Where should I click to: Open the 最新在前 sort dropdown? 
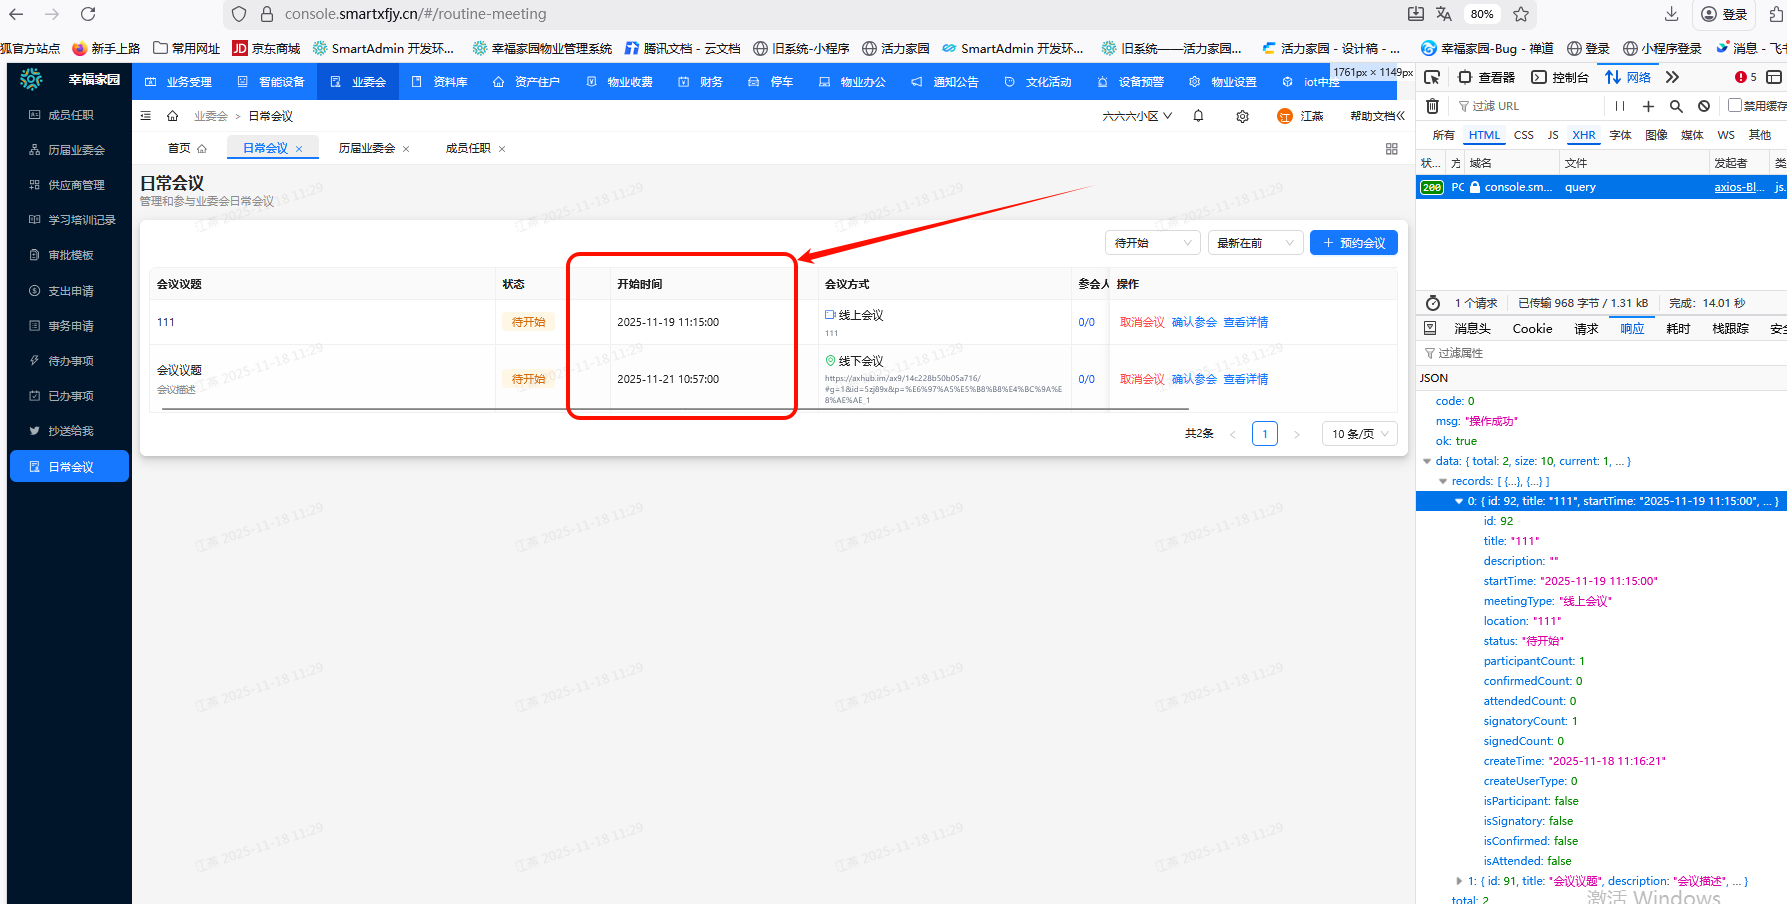tap(1254, 243)
